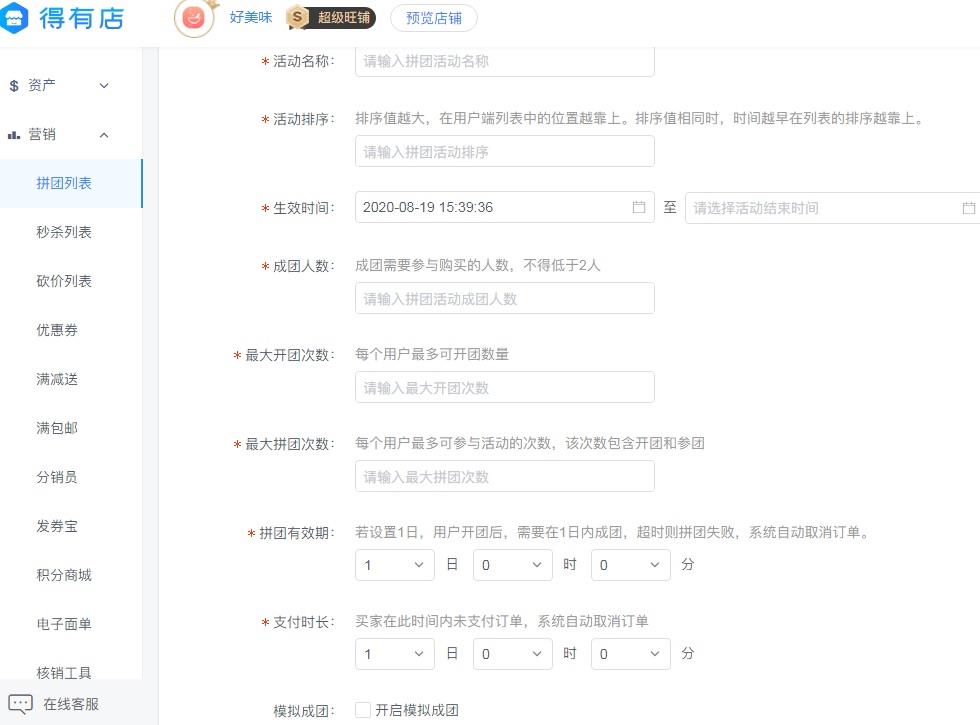
Task: Open 拼团有效期 day dropdown
Action: (394, 565)
